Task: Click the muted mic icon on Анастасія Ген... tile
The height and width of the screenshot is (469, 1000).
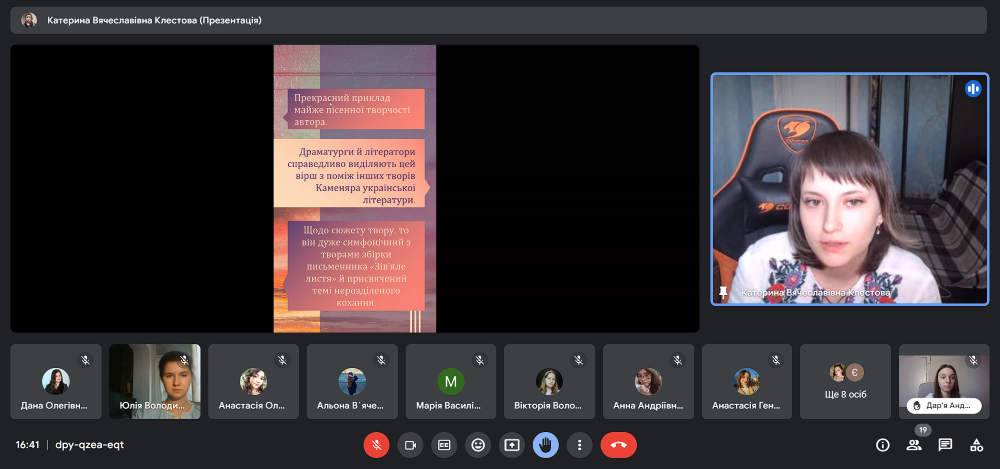Action: point(776,361)
